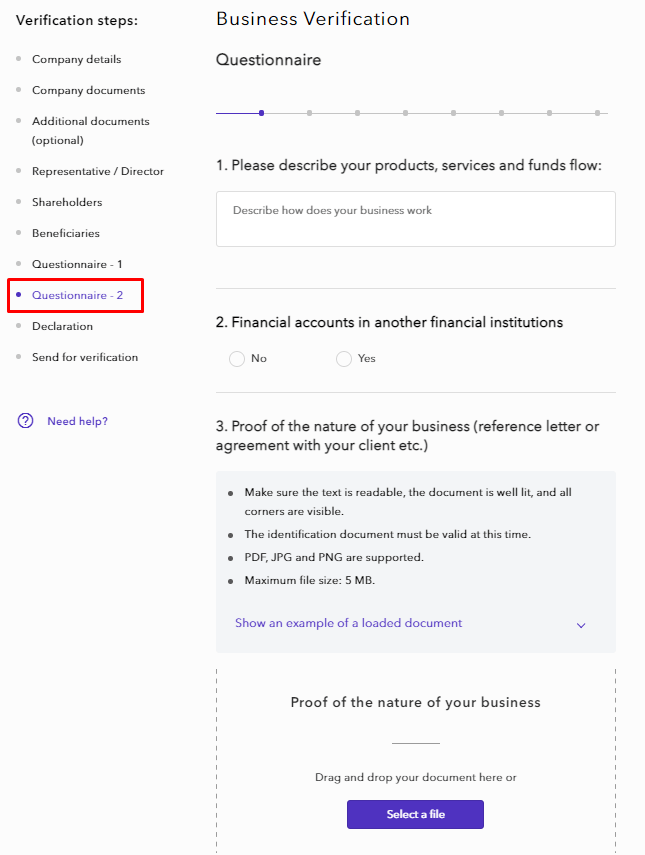This screenshot has height=855, width=645.
Task: Switch to Questionnaire - 1 step
Action: click(77, 264)
